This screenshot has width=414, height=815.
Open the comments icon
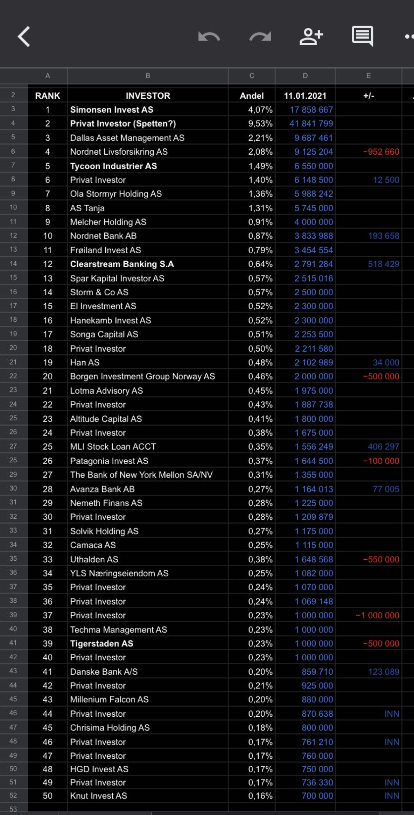point(363,36)
